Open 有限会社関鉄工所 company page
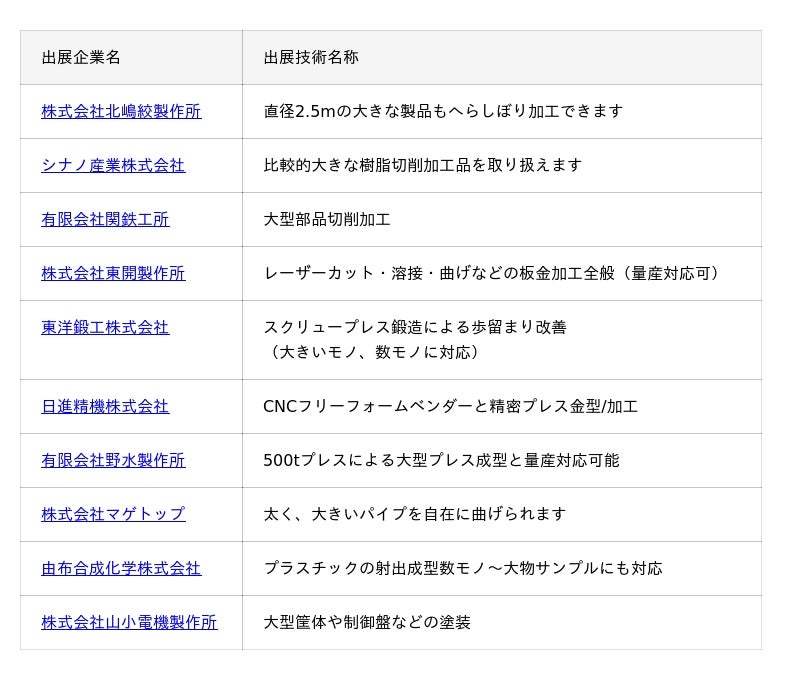This screenshot has height=680, width=800. pyautogui.click(x=105, y=219)
